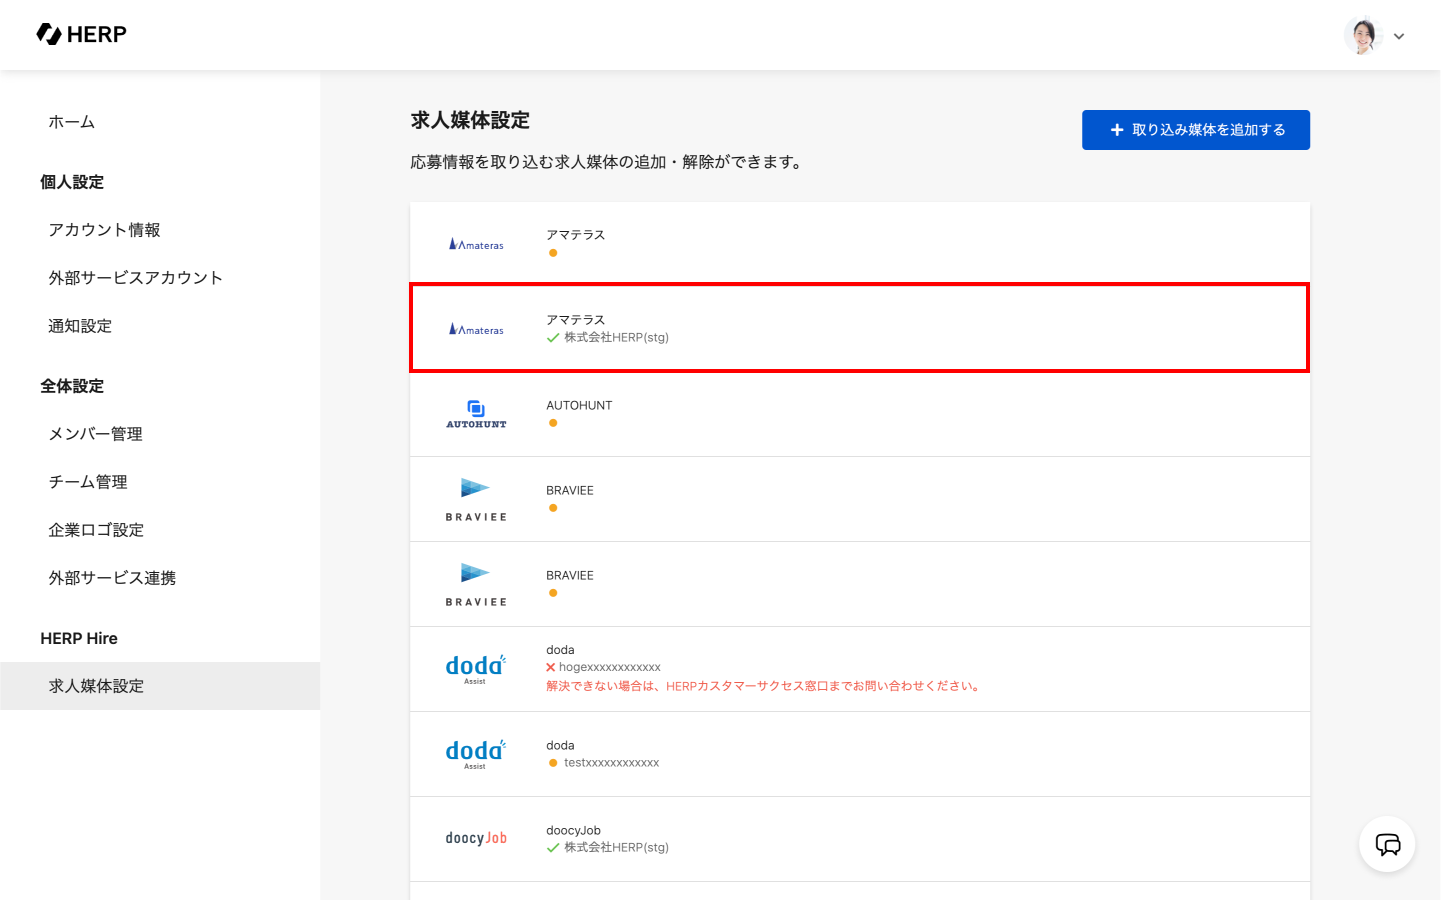Viewport: 1441px width, 900px height.
Task: Click the HERP Hire section header
Action: pyautogui.click(x=79, y=638)
